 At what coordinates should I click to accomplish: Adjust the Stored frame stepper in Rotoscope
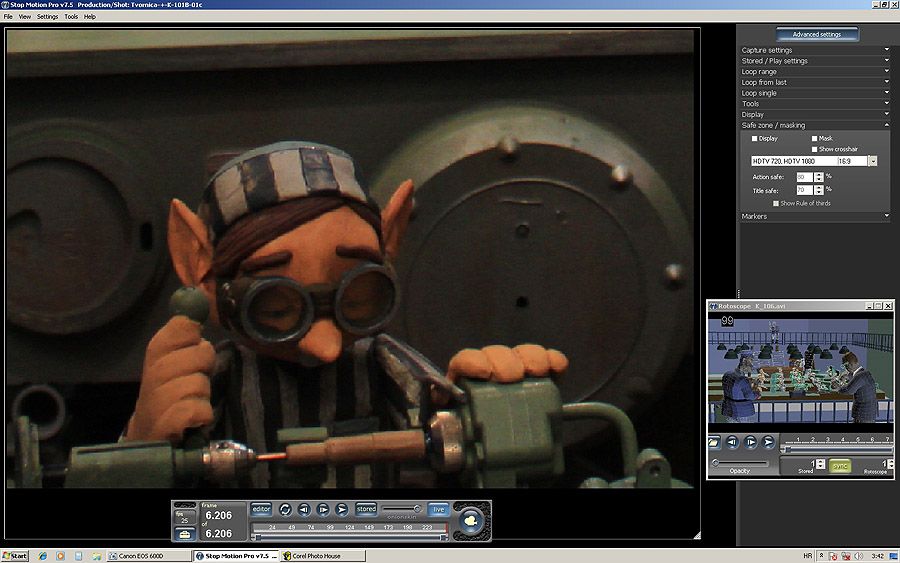point(820,464)
